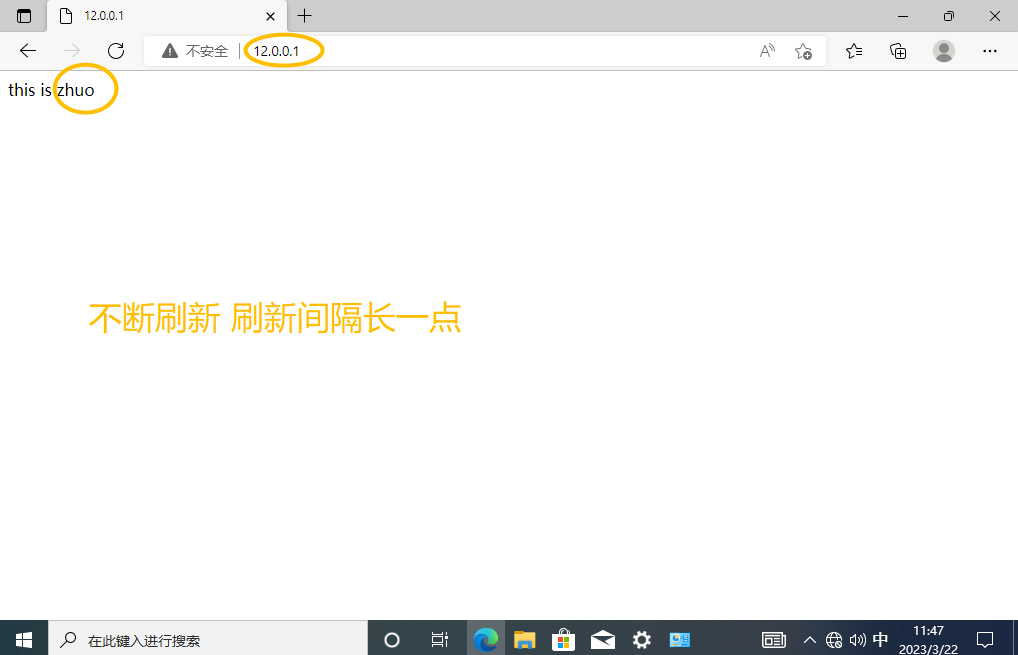Click the not secure label text
Image resolution: width=1018 pixels, height=655 pixels.
click(x=207, y=51)
